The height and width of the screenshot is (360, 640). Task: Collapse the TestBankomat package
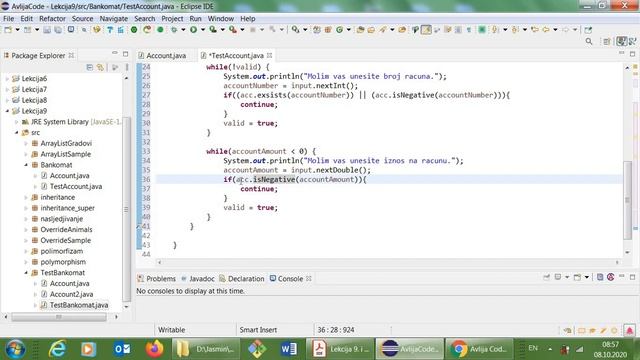pos(26,272)
